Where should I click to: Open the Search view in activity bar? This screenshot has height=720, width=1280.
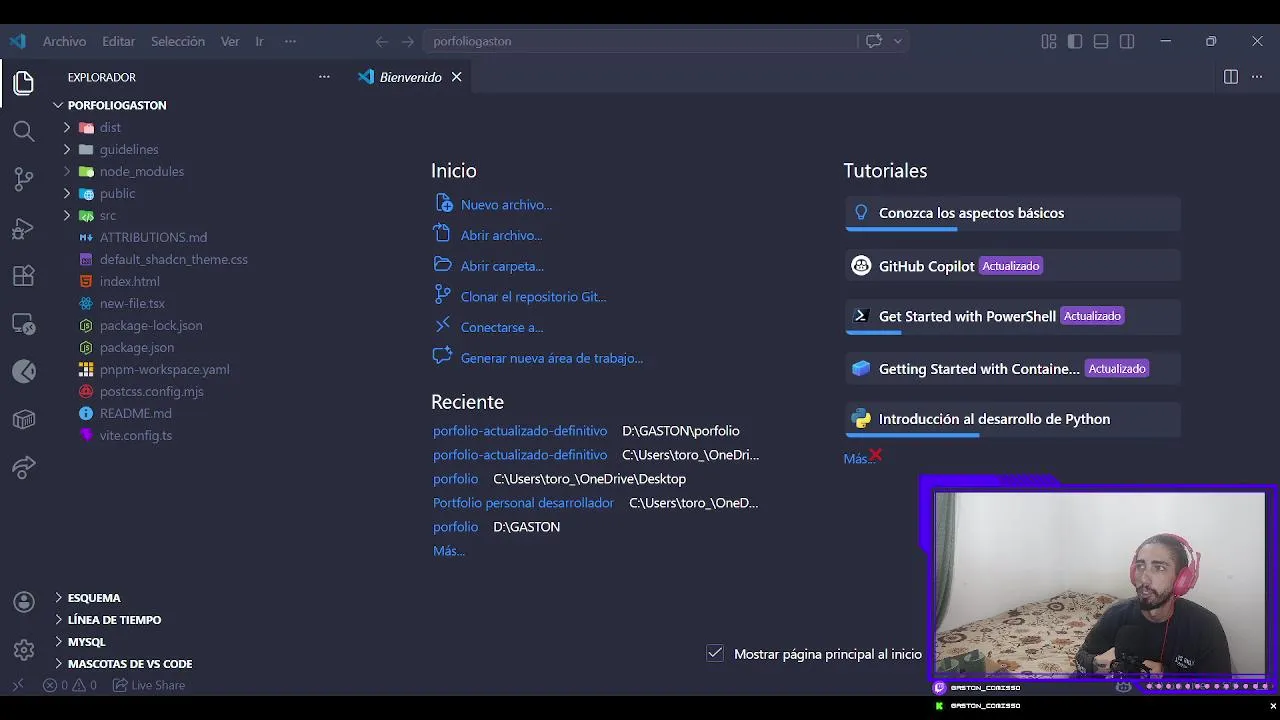(x=24, y=131)
